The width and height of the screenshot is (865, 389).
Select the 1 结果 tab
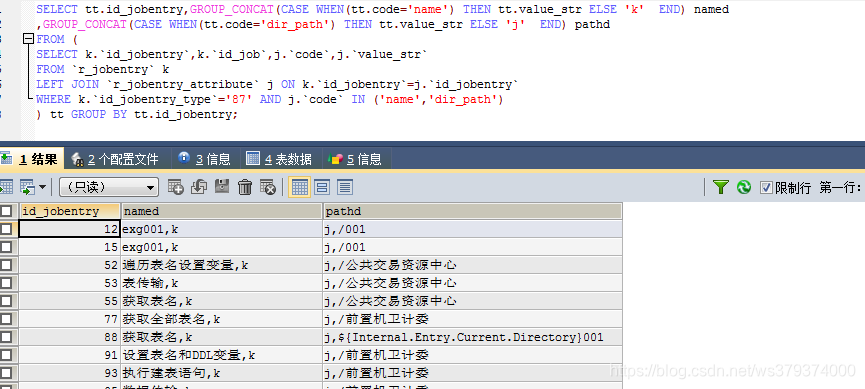pos(32,159)
